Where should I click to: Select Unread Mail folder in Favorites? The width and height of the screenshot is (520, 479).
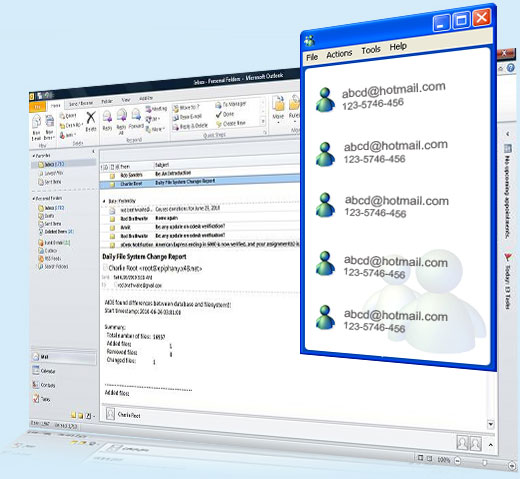51,173
